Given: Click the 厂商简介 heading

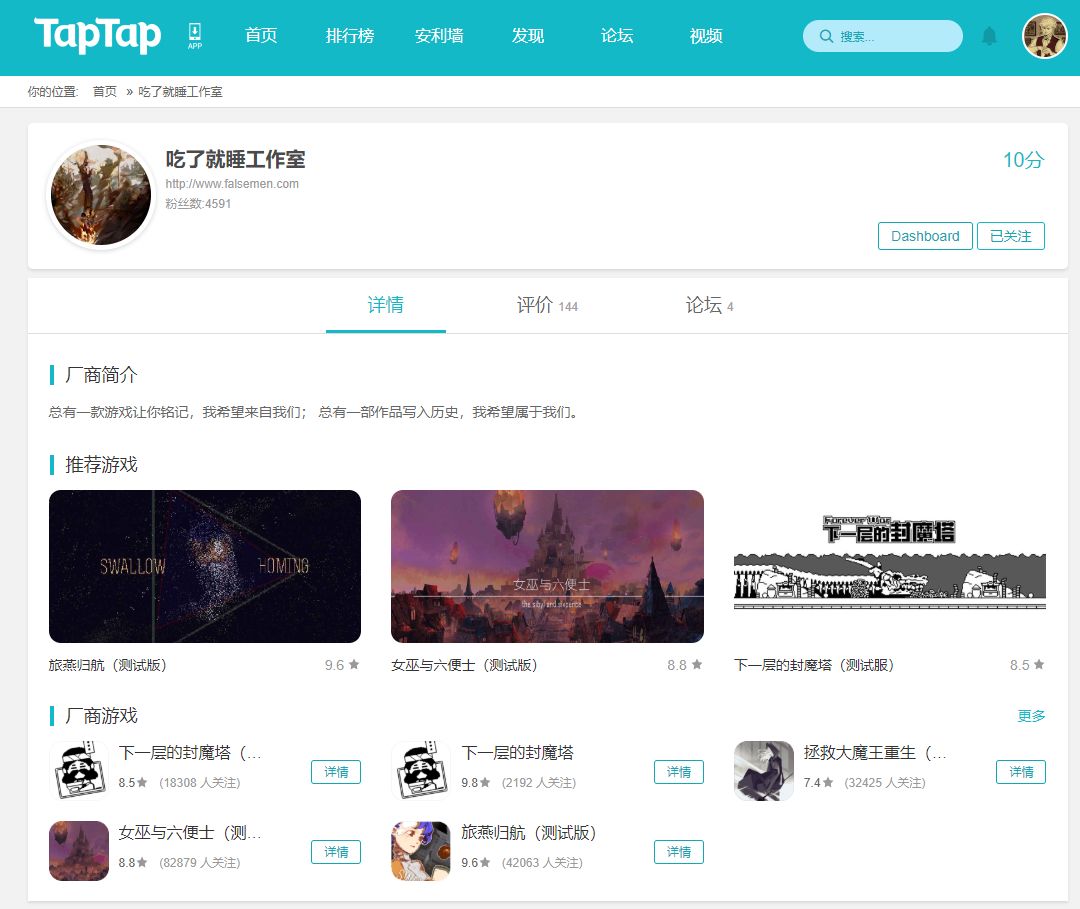Looking at the screenshot, I should pos(101,375).
